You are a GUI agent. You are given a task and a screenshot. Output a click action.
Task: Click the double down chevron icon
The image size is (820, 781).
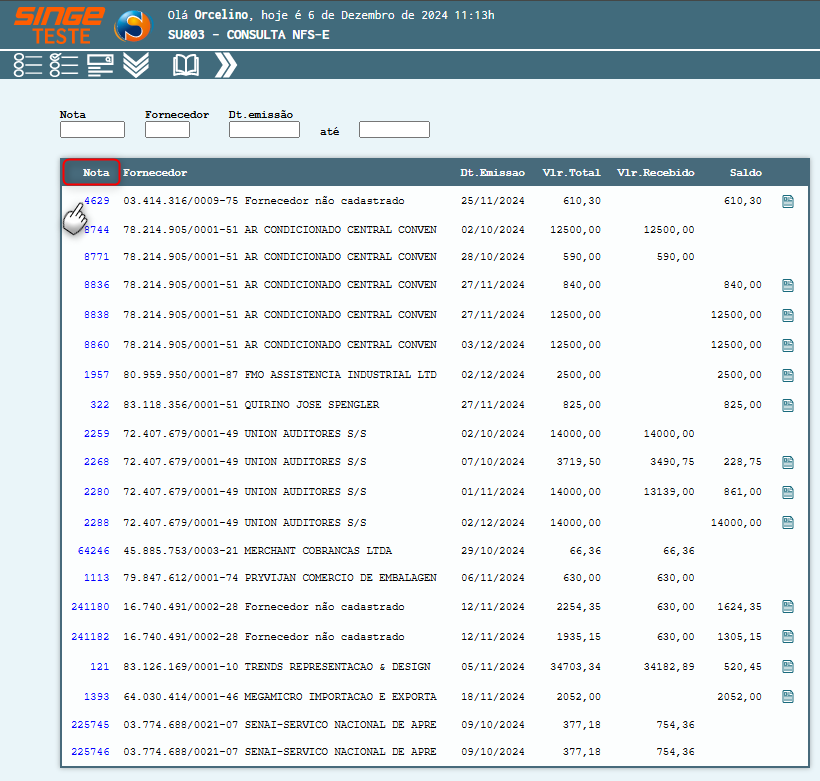pyautogui.click(x=136, y=65)
